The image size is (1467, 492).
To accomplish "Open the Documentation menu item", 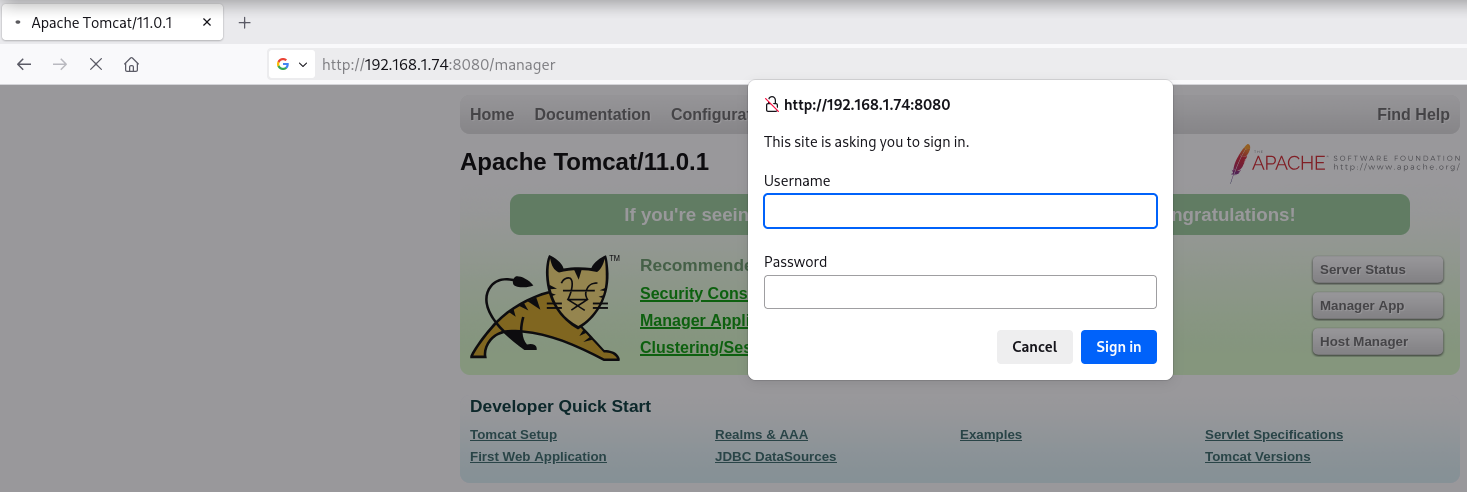I will [x=592, y=115].
